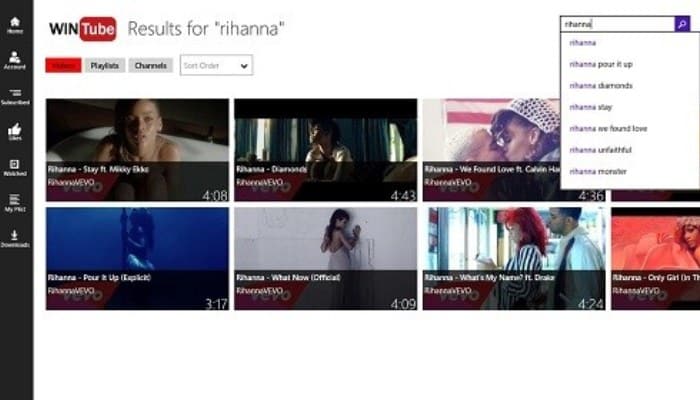This screenshot has width=700, height=400.
Task: Open the Account sidebar icon
Action: (x=15, y=60)
